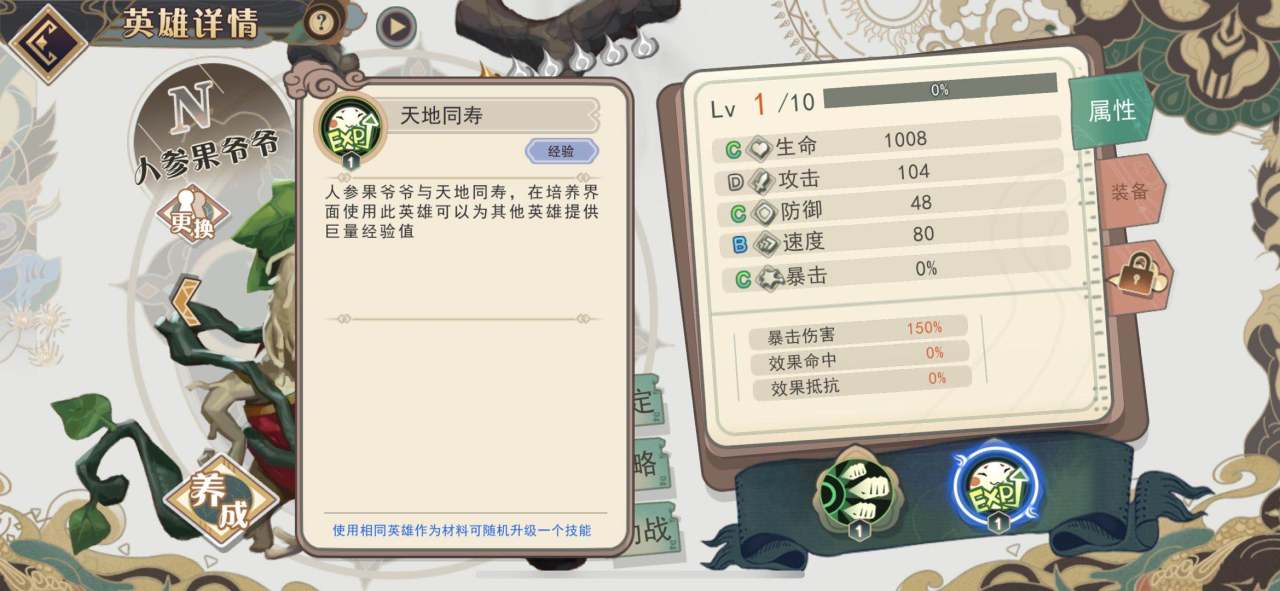Click the 更换 hero swap icon
Image resolution: width=1280 pixels, height=591 pixels.
click(x=191, y=216)
